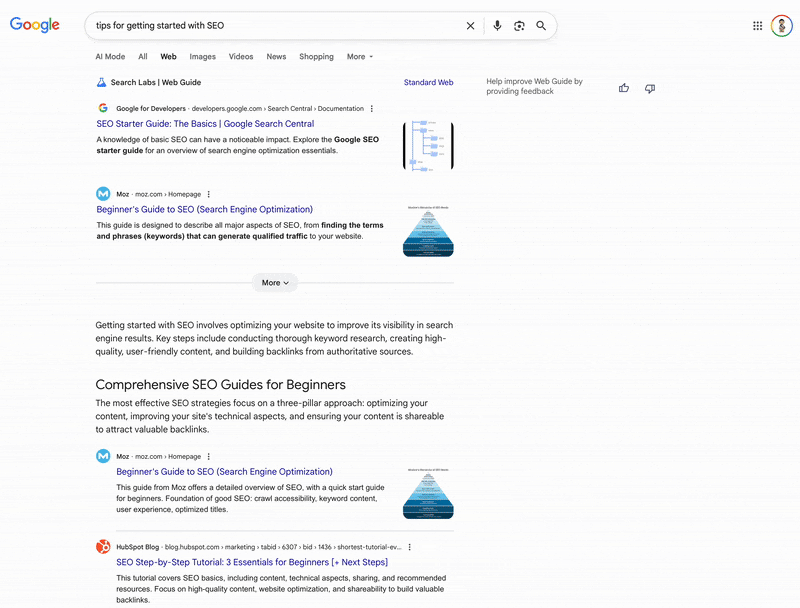Open the Google apps grid
800x608 pixels.
click(758, 25)
